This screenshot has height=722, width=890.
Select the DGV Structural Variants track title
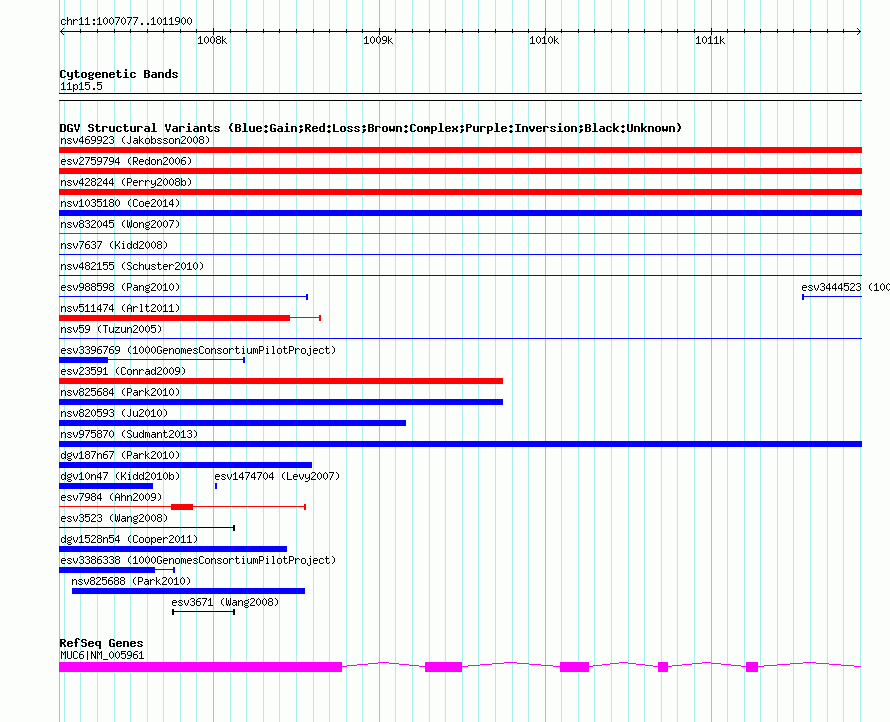[x=371, y=128]
